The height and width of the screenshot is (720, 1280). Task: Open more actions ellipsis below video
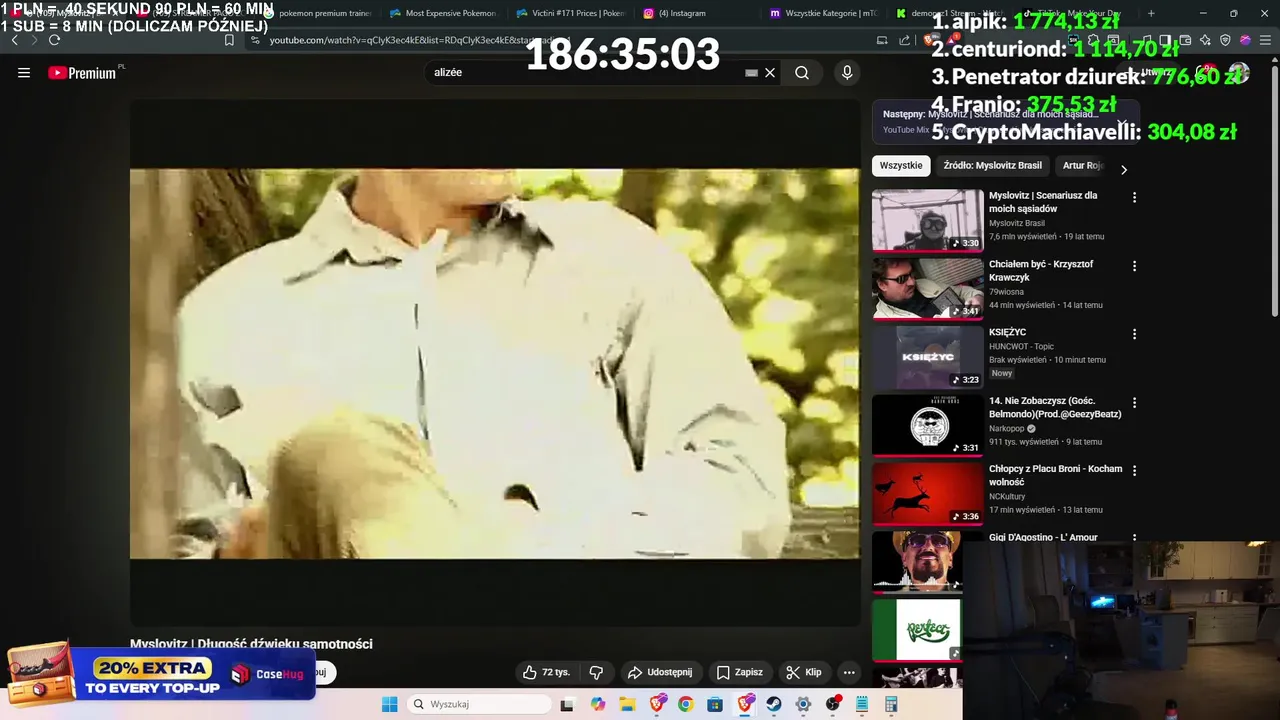pyautogui.click(x=849, y=672)
